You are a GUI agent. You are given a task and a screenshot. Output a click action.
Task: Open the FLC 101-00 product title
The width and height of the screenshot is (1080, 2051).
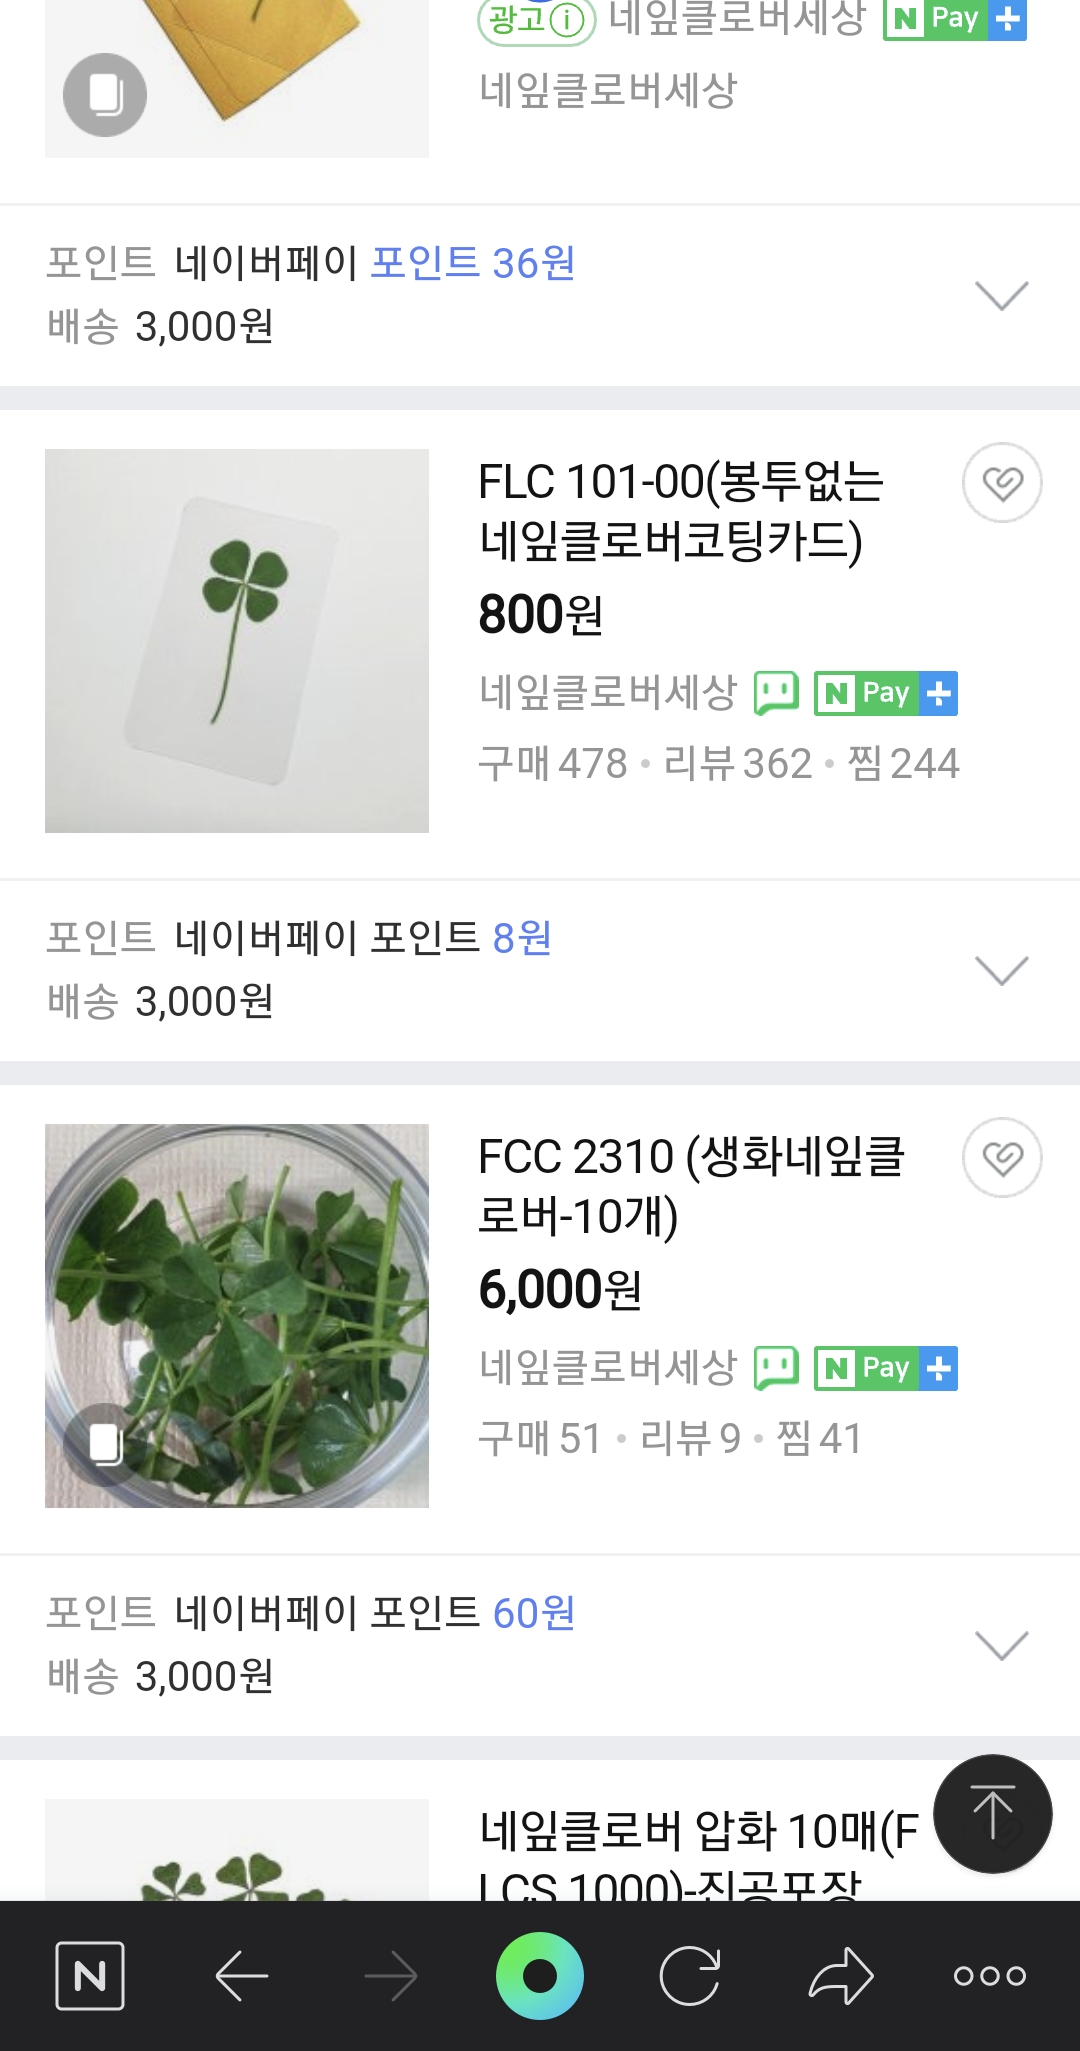pyautogui.click(x=680, y=511)
